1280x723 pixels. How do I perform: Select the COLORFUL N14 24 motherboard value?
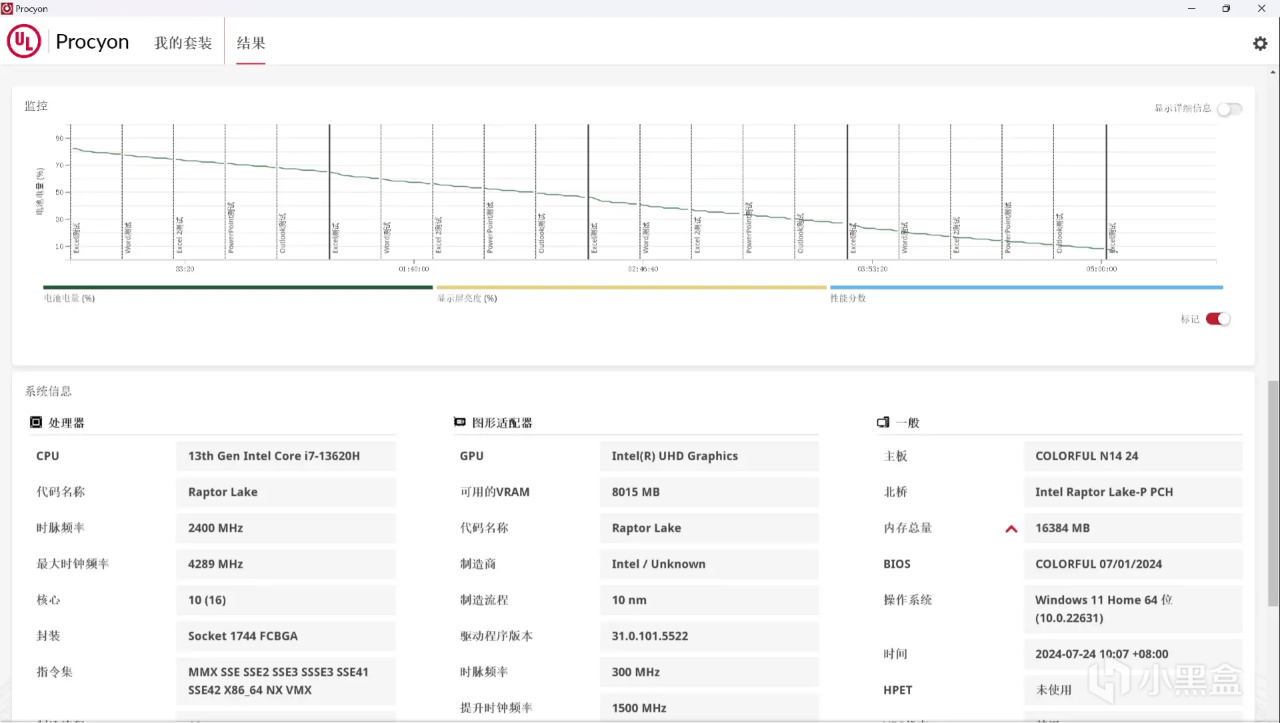1133,456
